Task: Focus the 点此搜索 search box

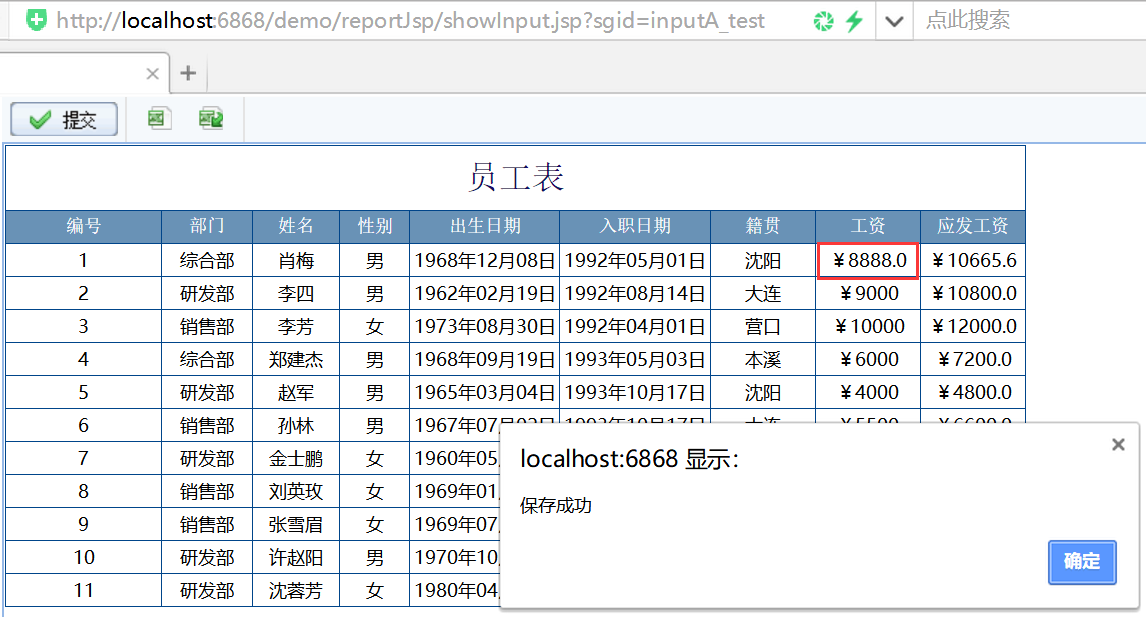Action: [1031, 20]
